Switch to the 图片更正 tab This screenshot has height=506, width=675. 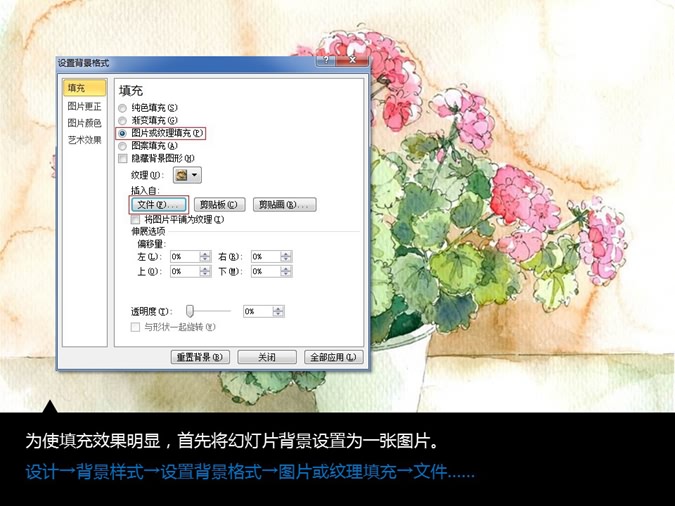[x=84, y=106]
